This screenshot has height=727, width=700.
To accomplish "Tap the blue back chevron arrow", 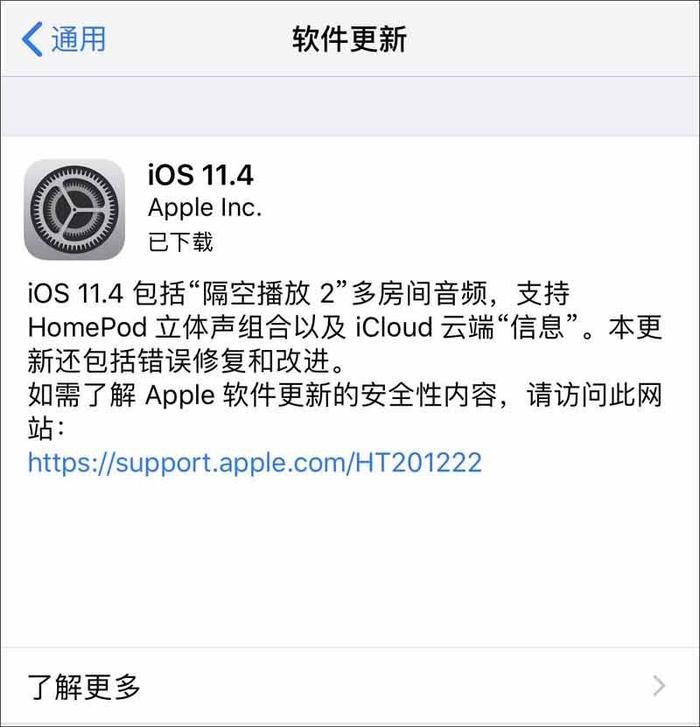I will point(32,39).
